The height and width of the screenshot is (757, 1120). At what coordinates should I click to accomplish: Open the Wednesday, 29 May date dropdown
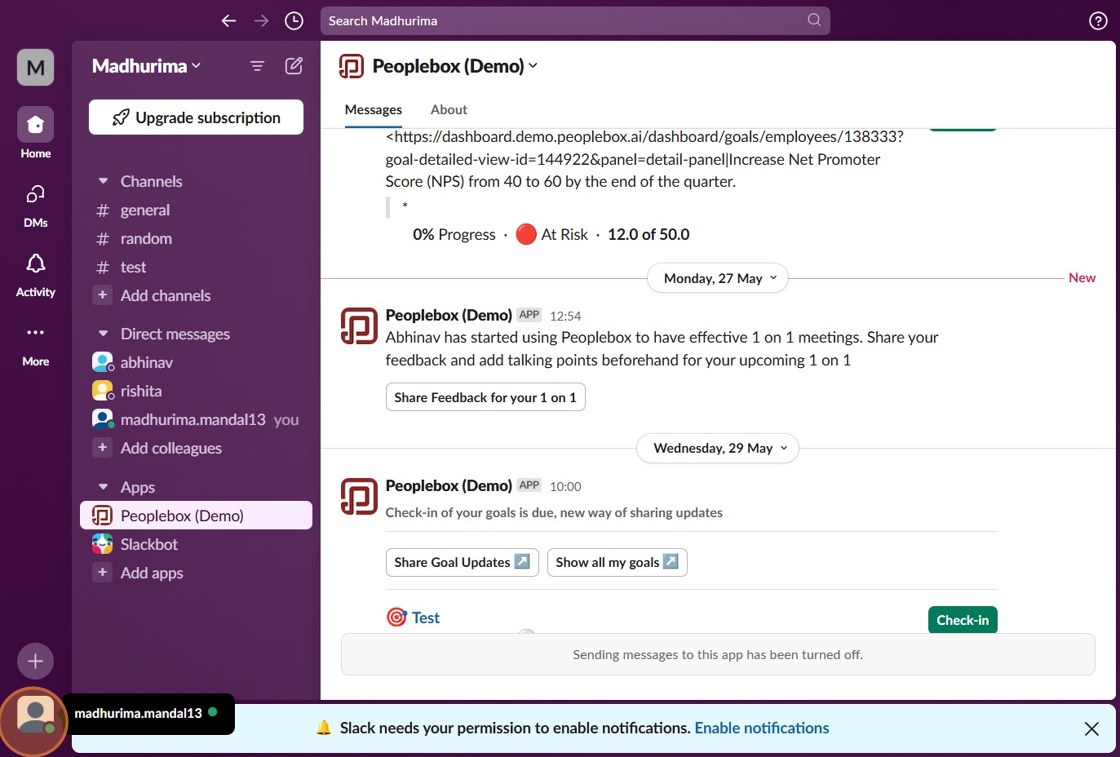click(x=718, y=448)
